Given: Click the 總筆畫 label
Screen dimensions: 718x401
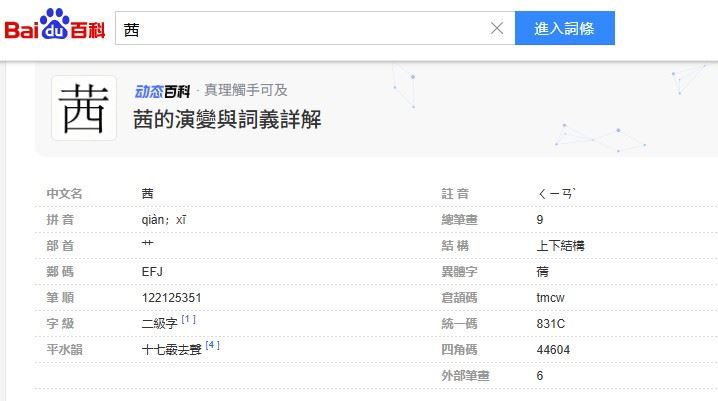Looking at the screenshot, I should (459, 220).
